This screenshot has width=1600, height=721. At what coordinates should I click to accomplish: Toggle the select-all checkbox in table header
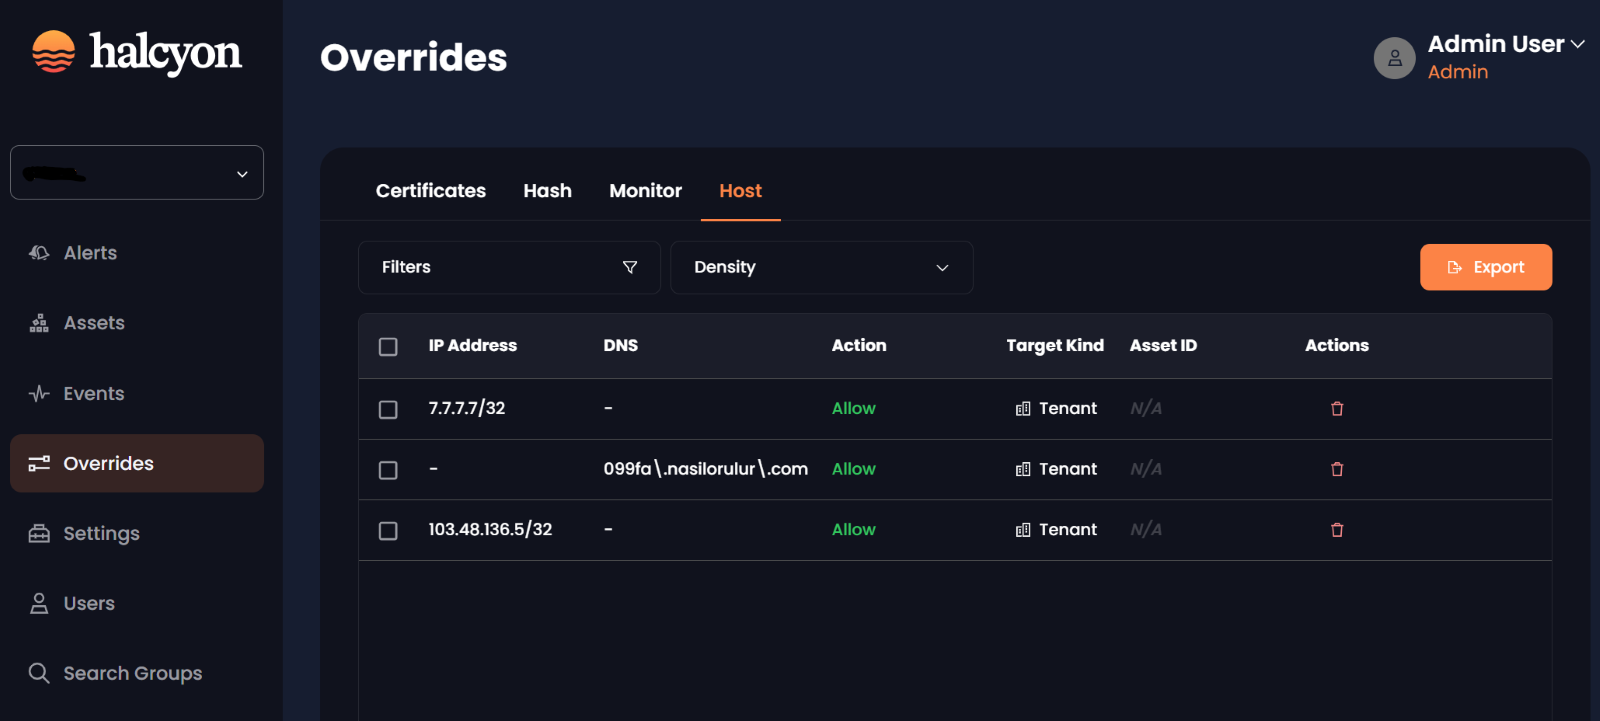(x=388, y=347)
